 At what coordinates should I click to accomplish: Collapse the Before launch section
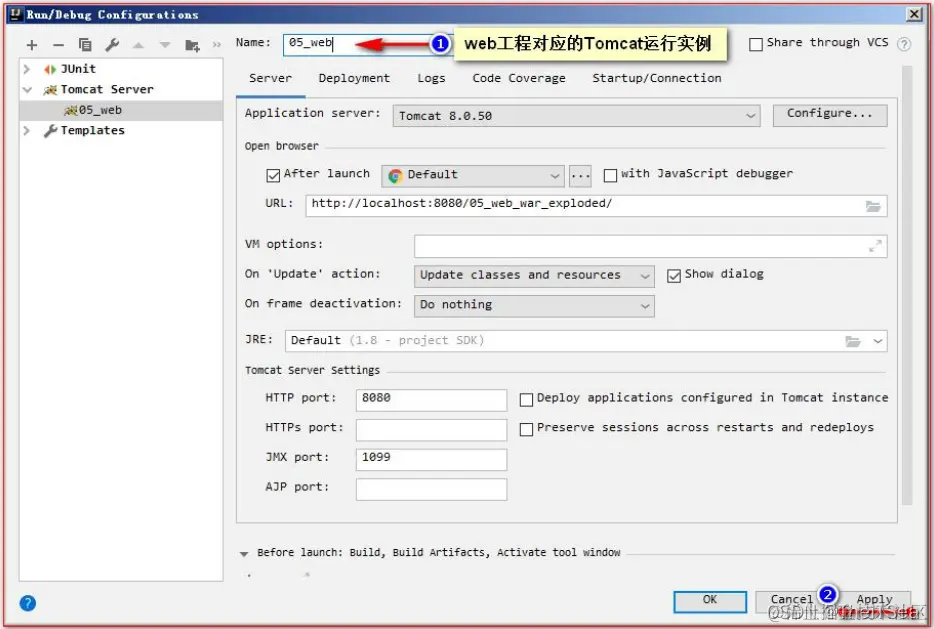tap(244, 553)
